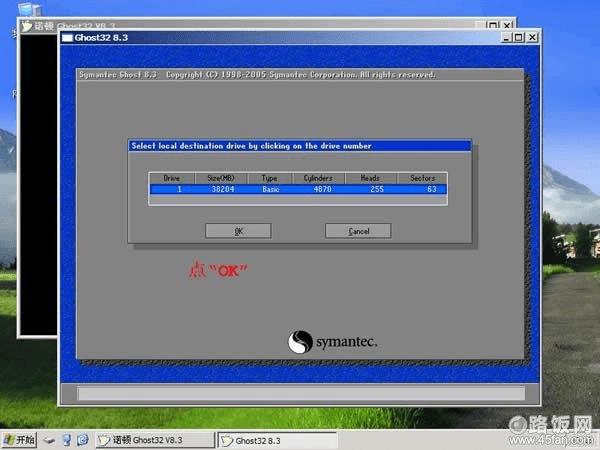Click the Sectors column header
Image resolution: width=600 pixels, height=450 pixels.
(x=422, y=178)
